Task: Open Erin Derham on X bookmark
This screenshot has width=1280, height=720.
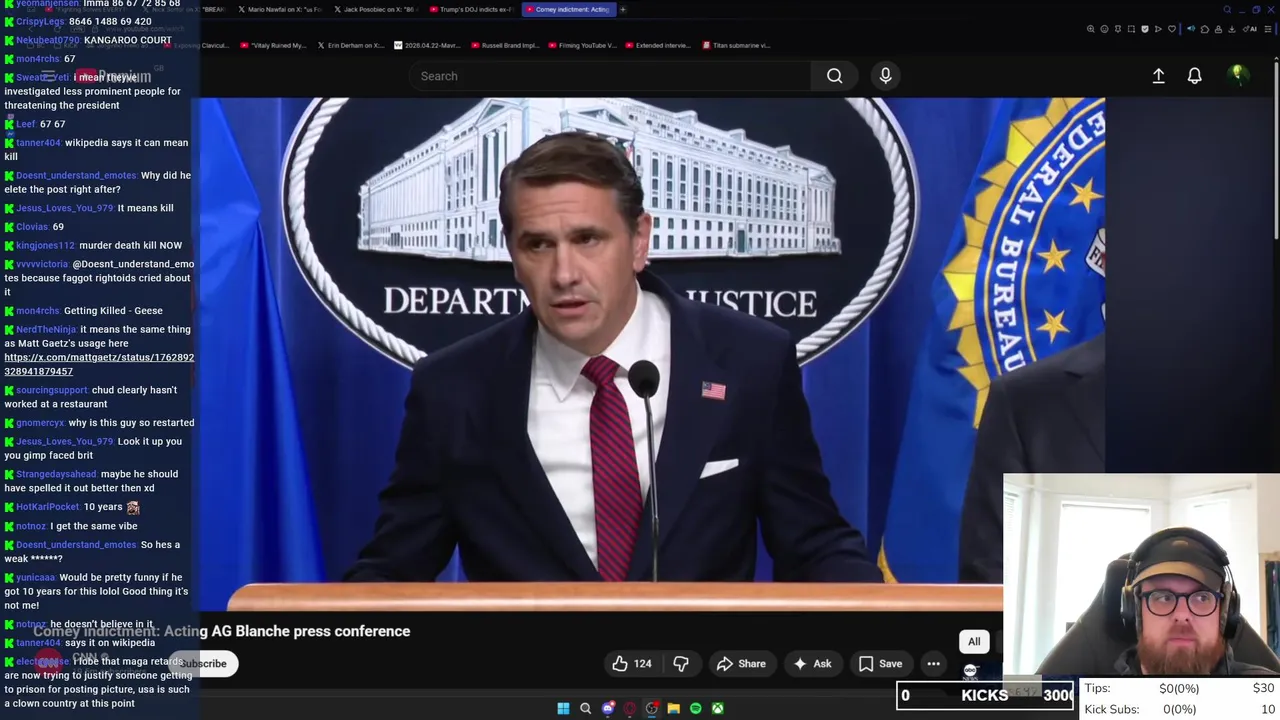Action: [351, 45]
